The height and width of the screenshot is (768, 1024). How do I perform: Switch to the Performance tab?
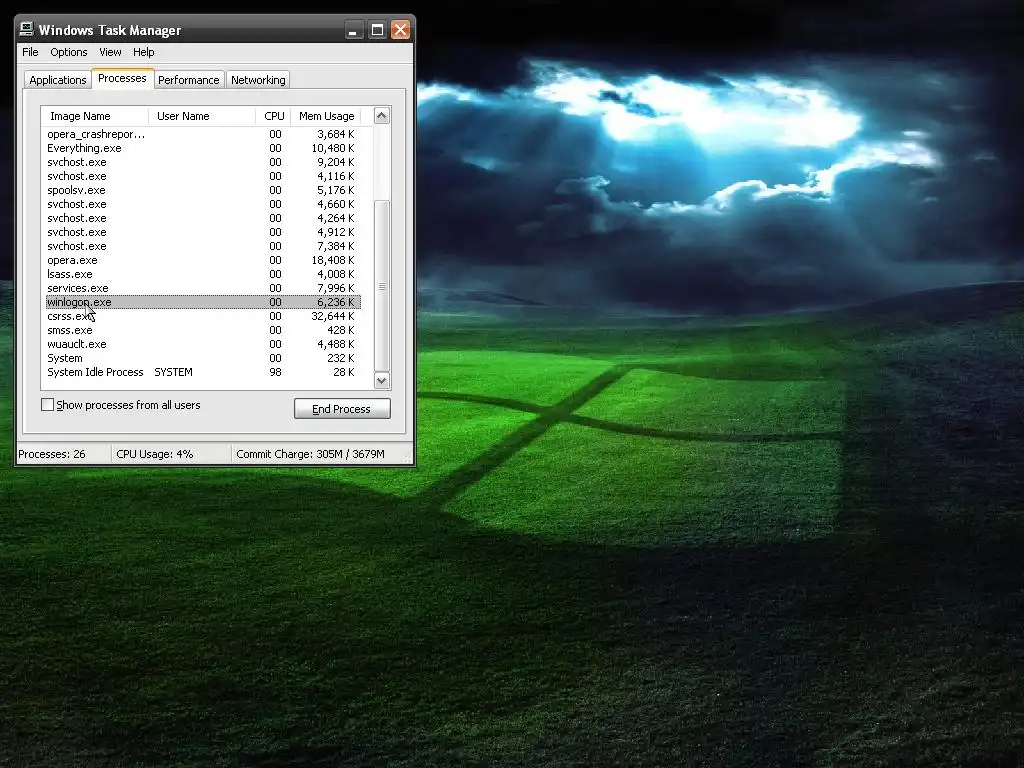(189, 80)
